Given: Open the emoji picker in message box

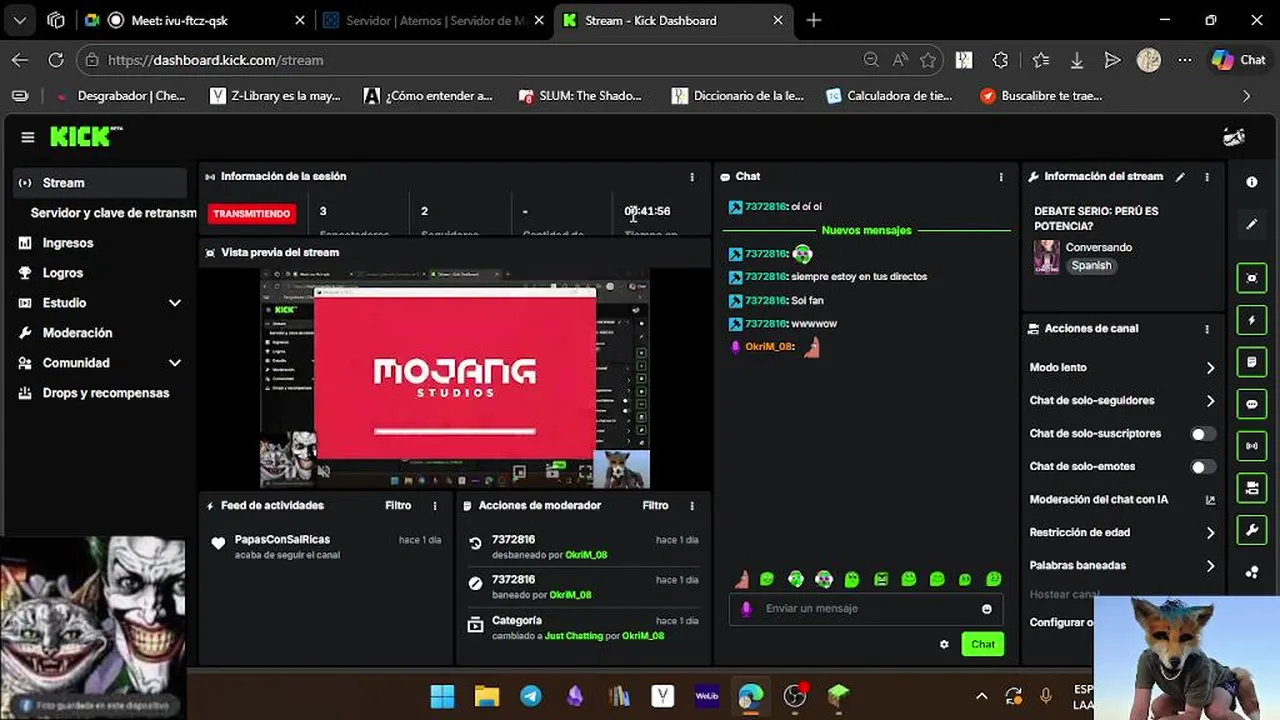Looking at the screenshot, I should click(x=987, y=609).
